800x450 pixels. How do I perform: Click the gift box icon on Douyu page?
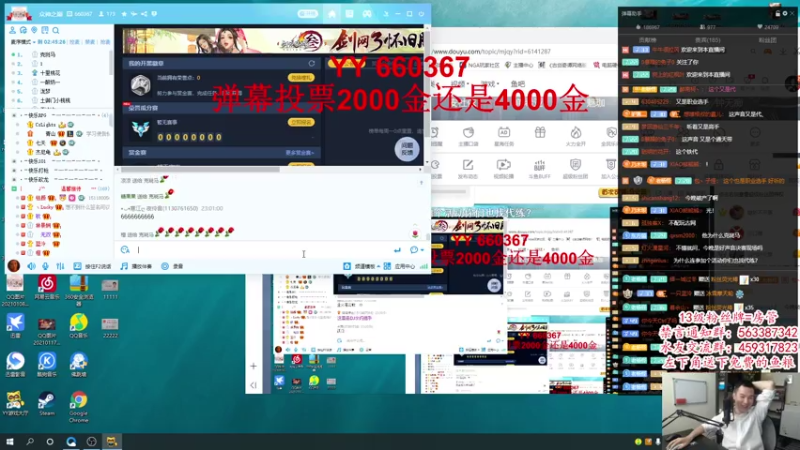coord(540,133)
